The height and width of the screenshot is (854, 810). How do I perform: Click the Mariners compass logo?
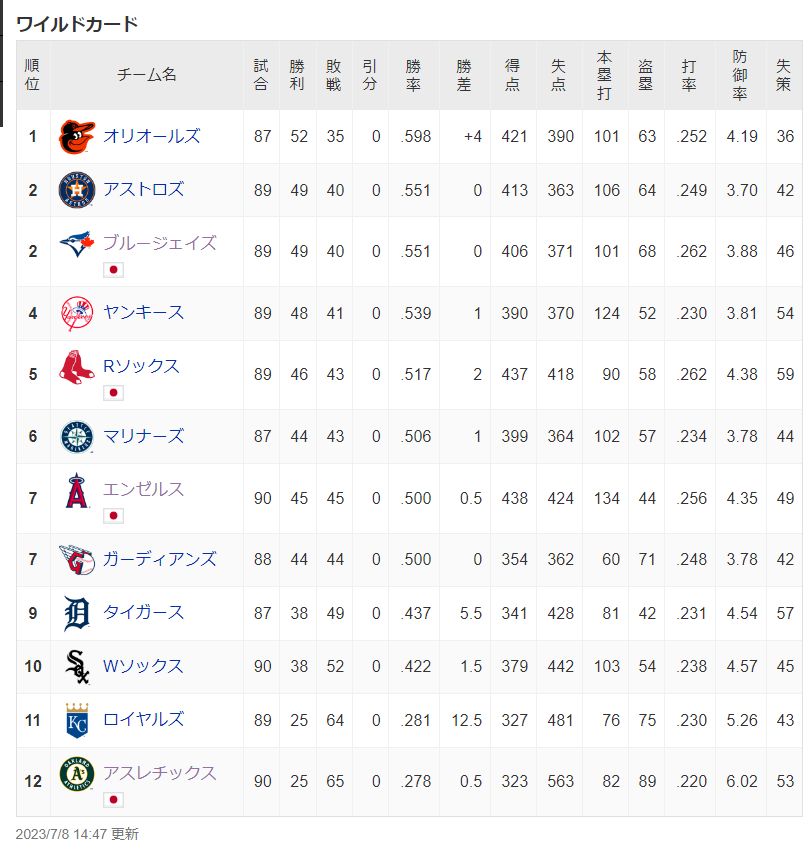[x=77, y=436]
